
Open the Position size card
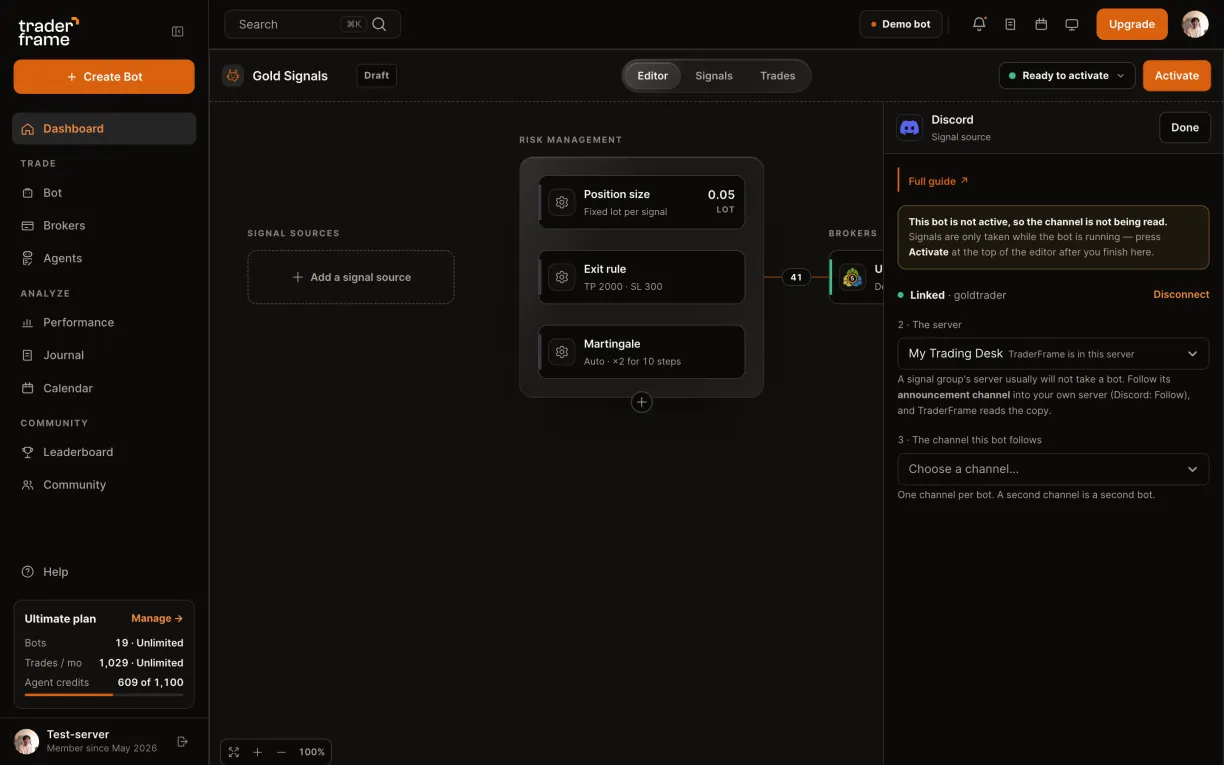pyautogui.click(x=642, y=202)
